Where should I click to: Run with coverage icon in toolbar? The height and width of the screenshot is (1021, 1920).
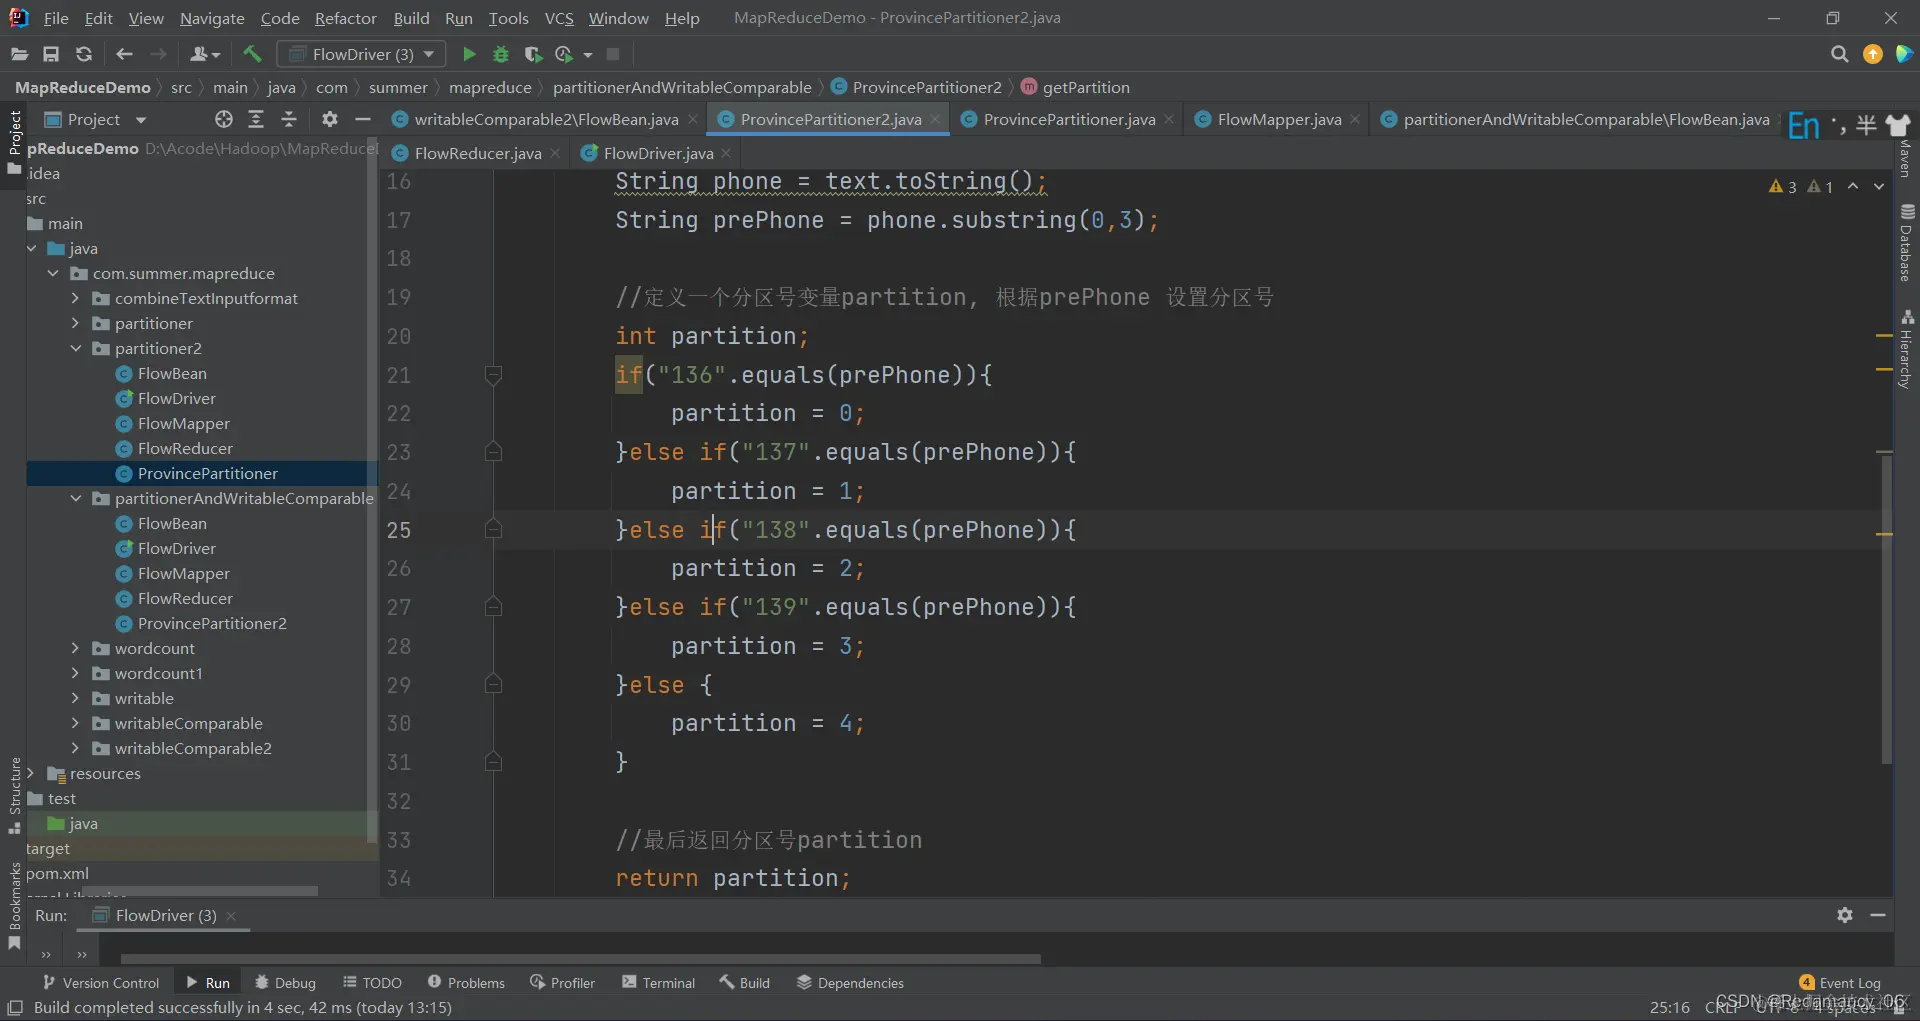[x=533, y=54]
